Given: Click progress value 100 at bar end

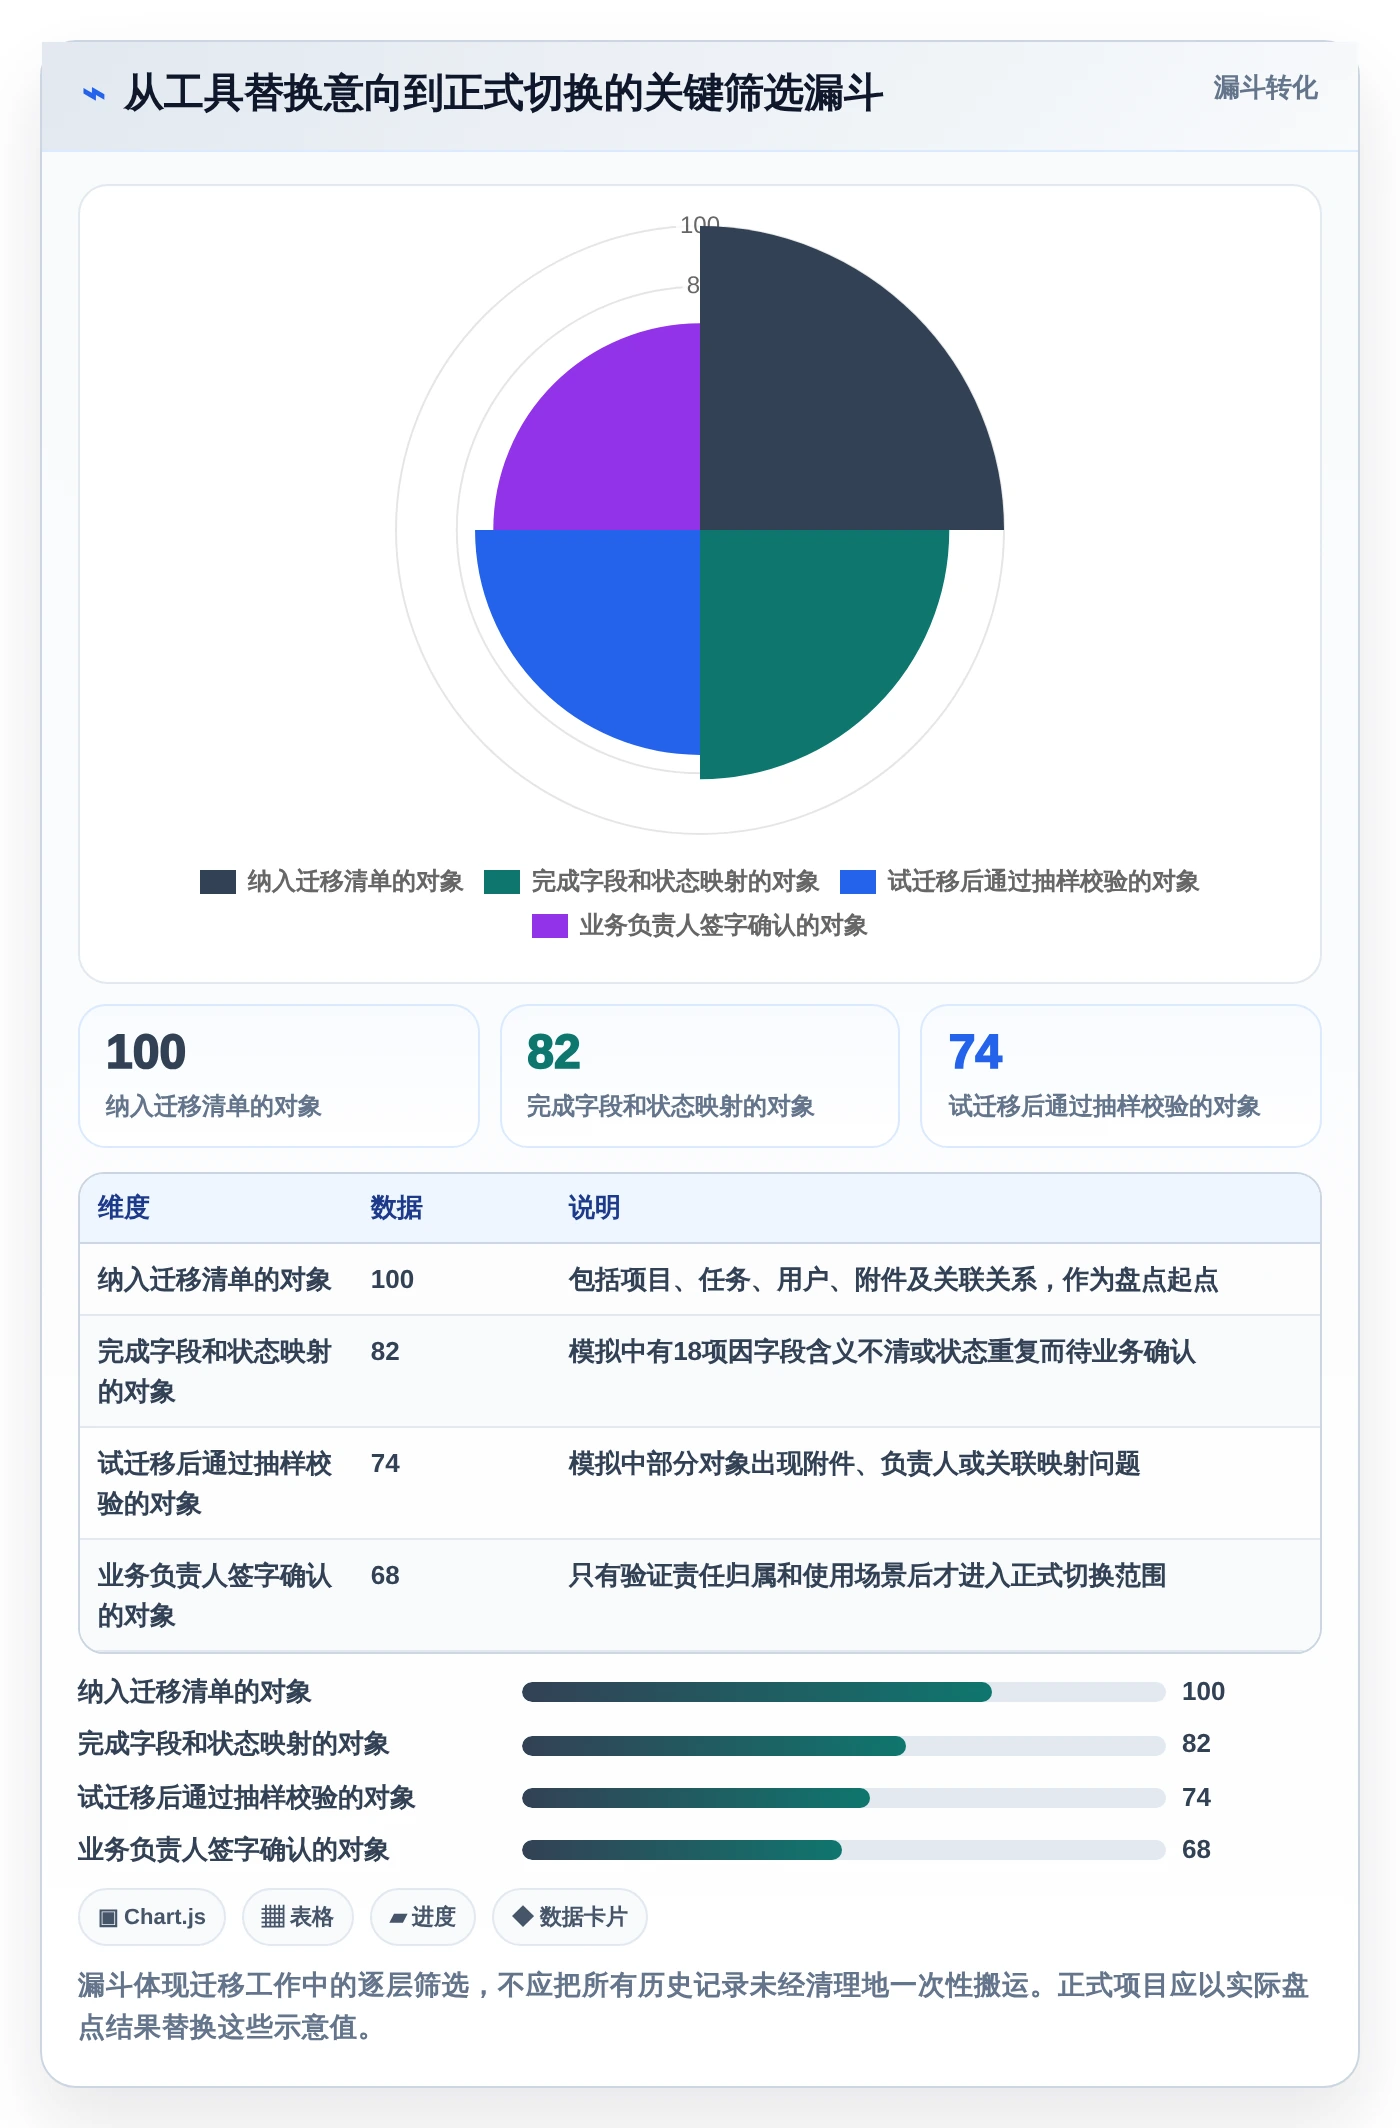Looking at the screenshot, I should tap(1203, 1691).
